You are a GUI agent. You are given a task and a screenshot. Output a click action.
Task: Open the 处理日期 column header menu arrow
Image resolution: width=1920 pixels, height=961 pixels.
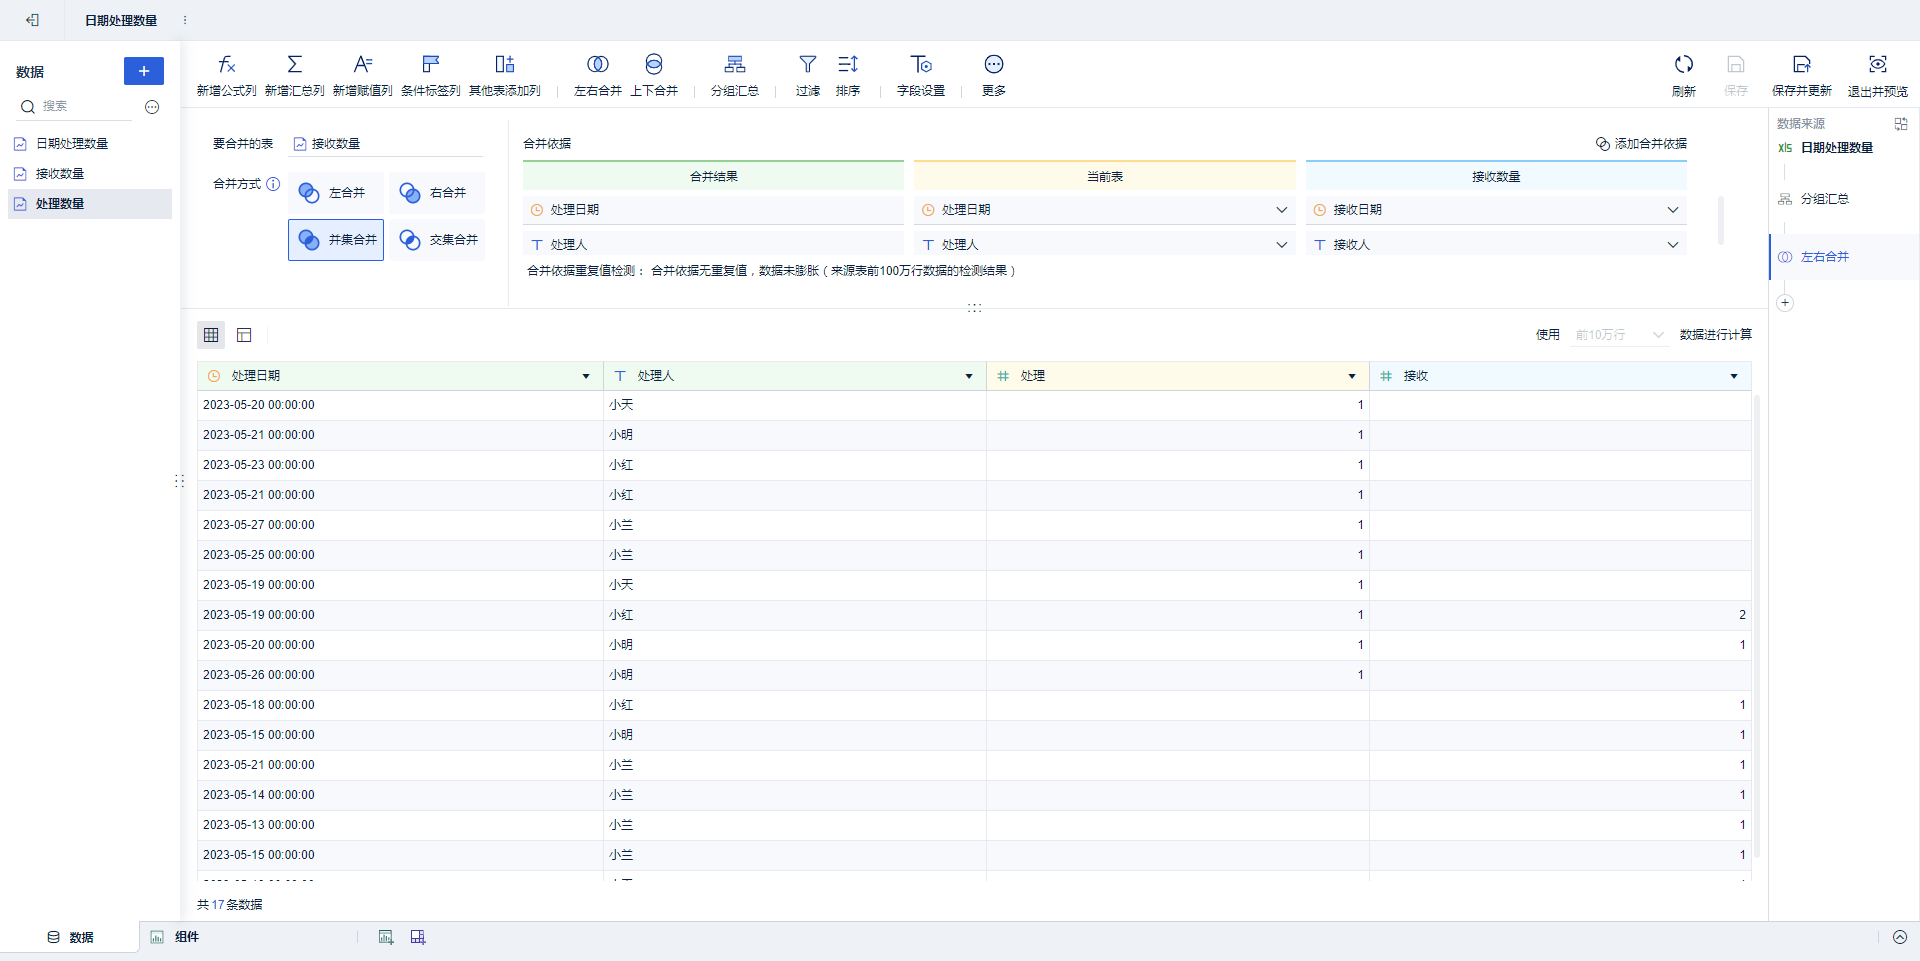[x=586, y=376]
